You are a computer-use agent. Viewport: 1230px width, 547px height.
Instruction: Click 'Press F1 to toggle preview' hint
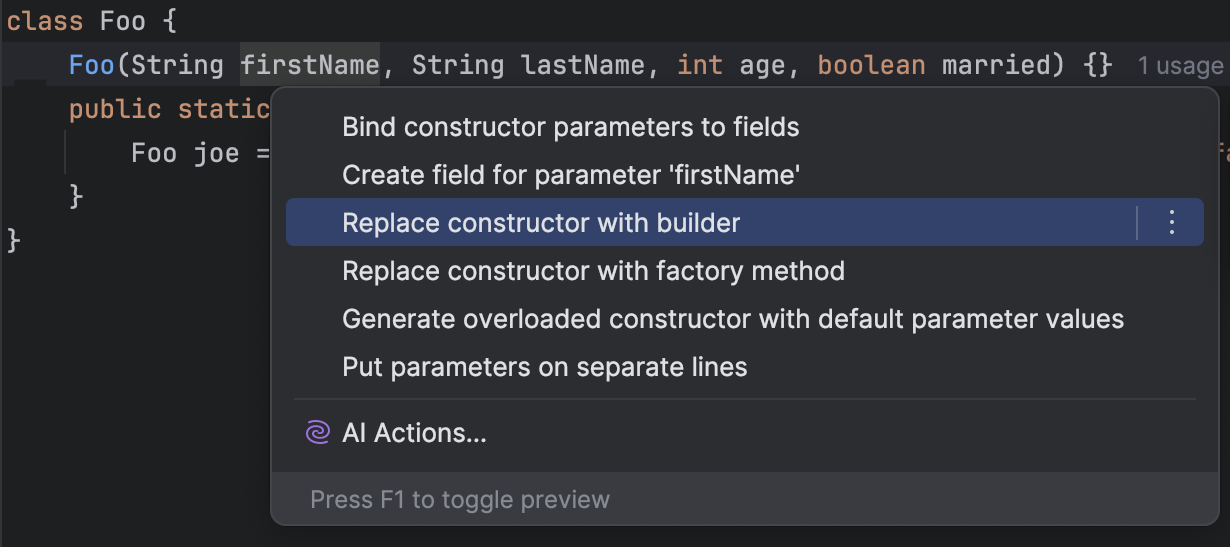click(x=460, y=499)
